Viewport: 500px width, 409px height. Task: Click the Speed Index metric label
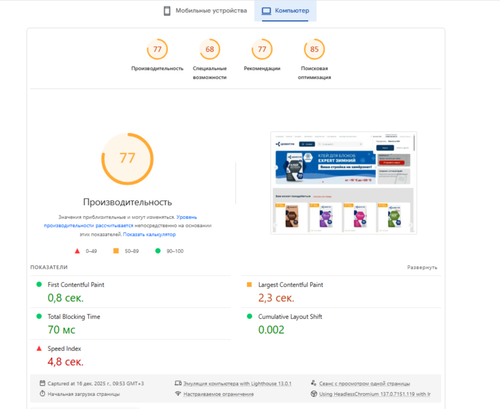[x=64, y=349]
